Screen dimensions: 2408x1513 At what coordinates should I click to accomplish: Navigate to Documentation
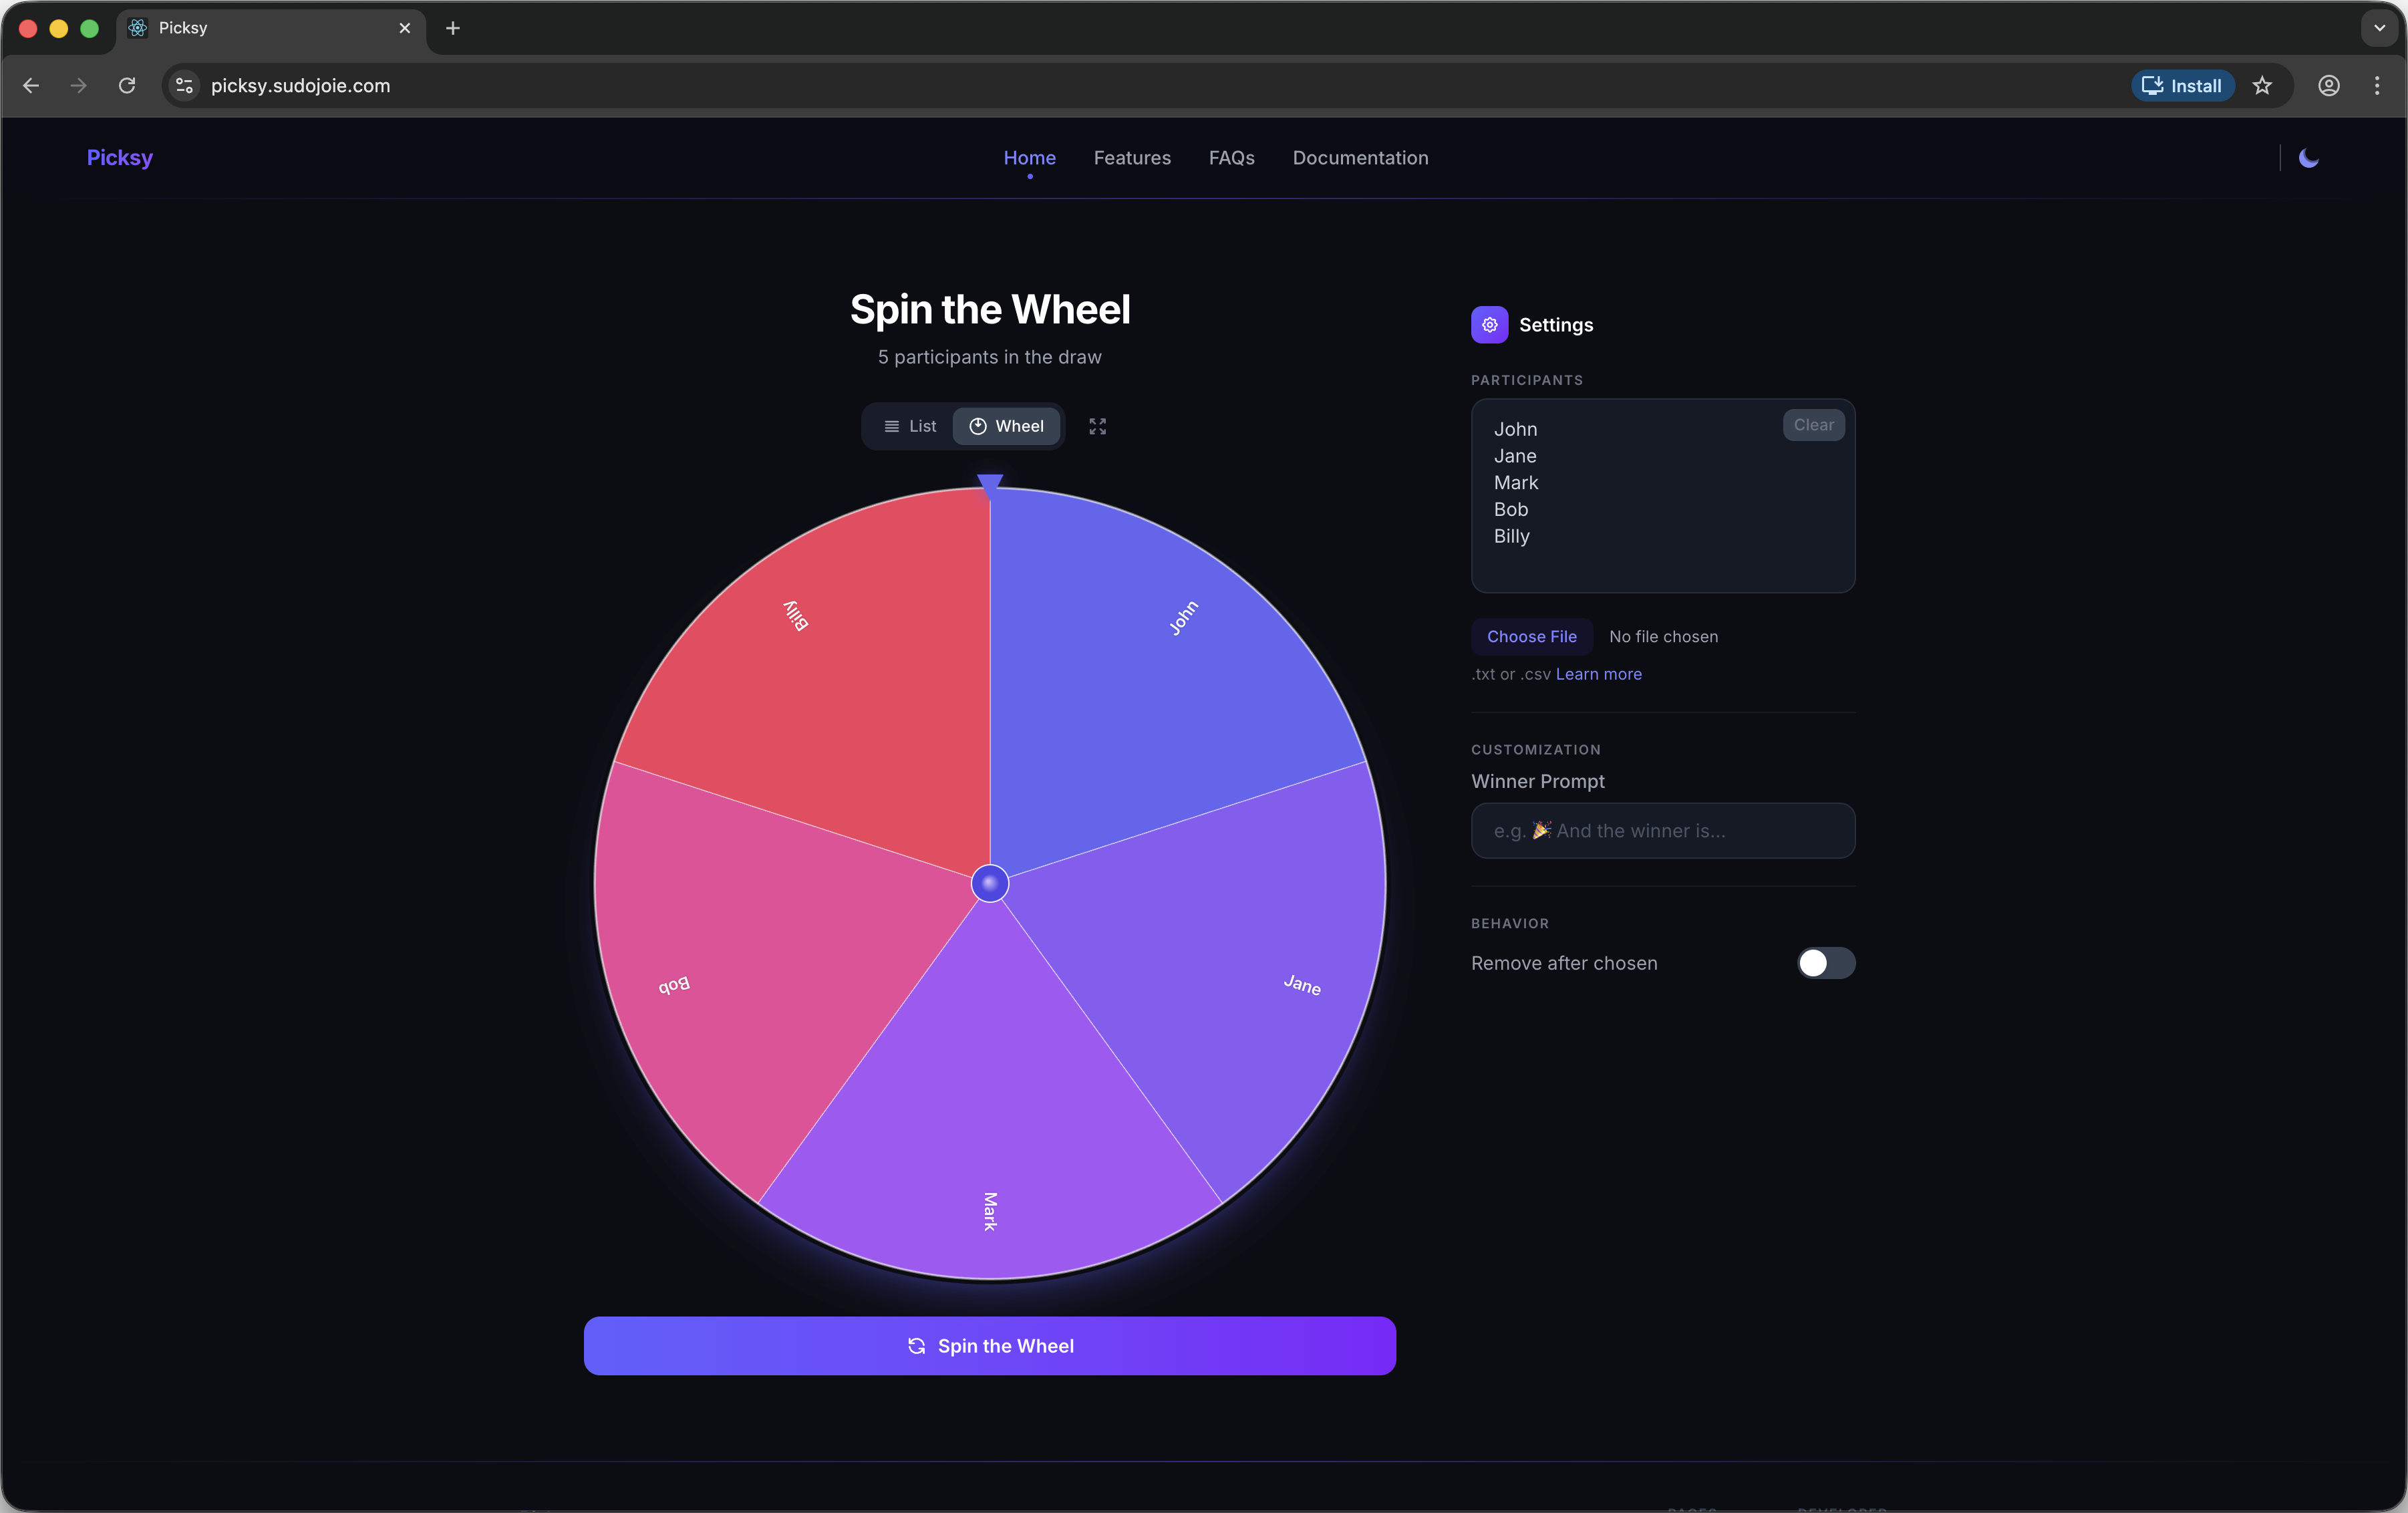(1360, 158)
